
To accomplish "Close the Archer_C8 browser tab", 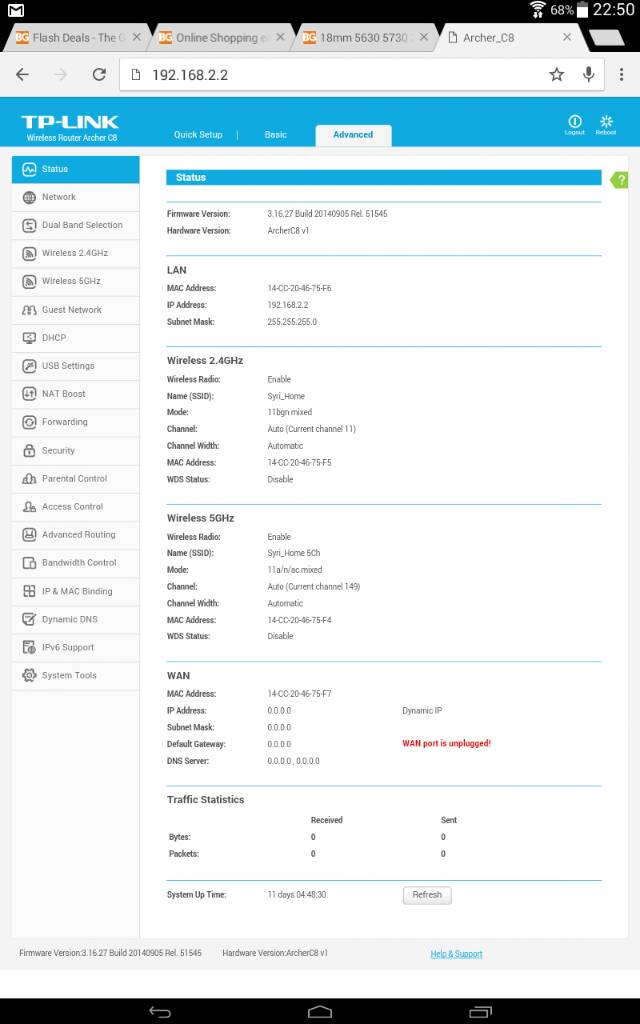I will tap(568, 37).
